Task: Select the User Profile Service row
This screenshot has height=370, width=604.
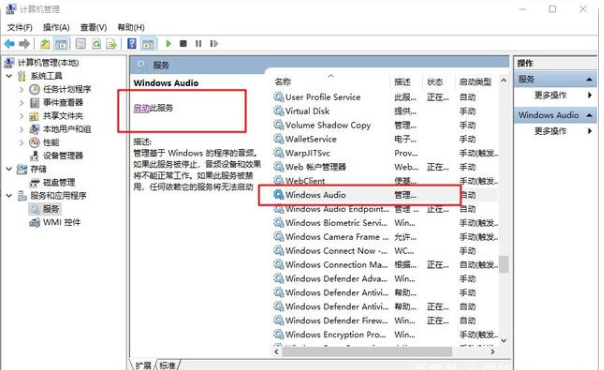Action: coord(385,97)
